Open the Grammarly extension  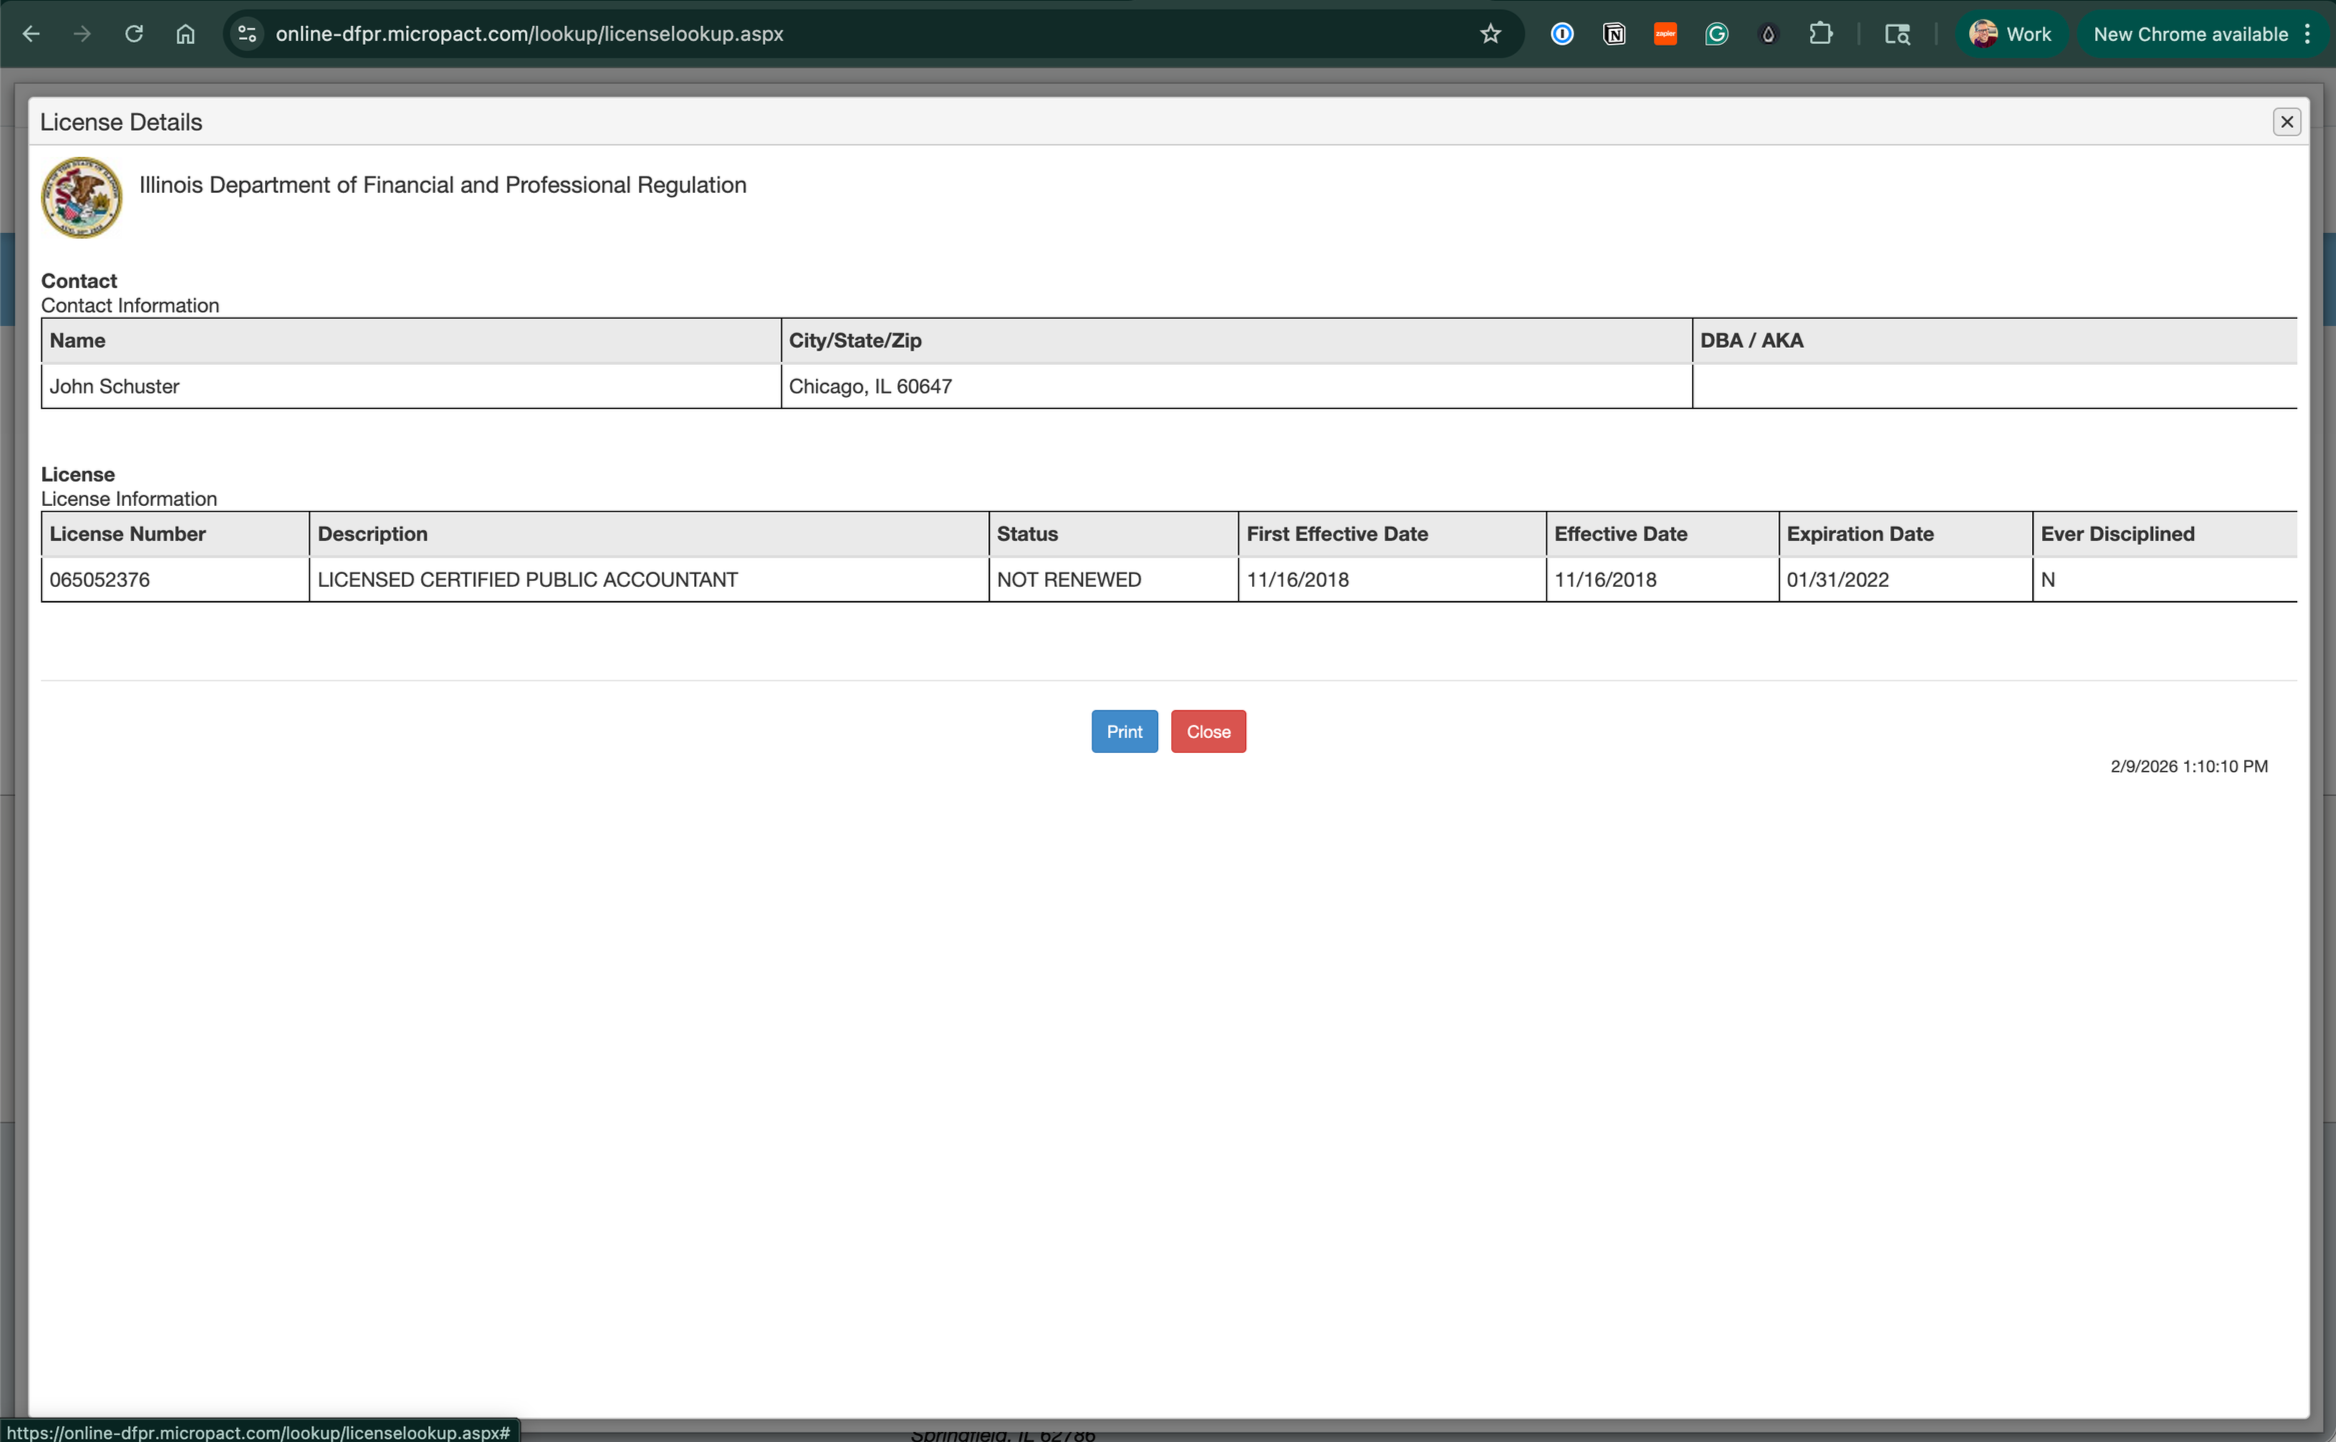1716,34
